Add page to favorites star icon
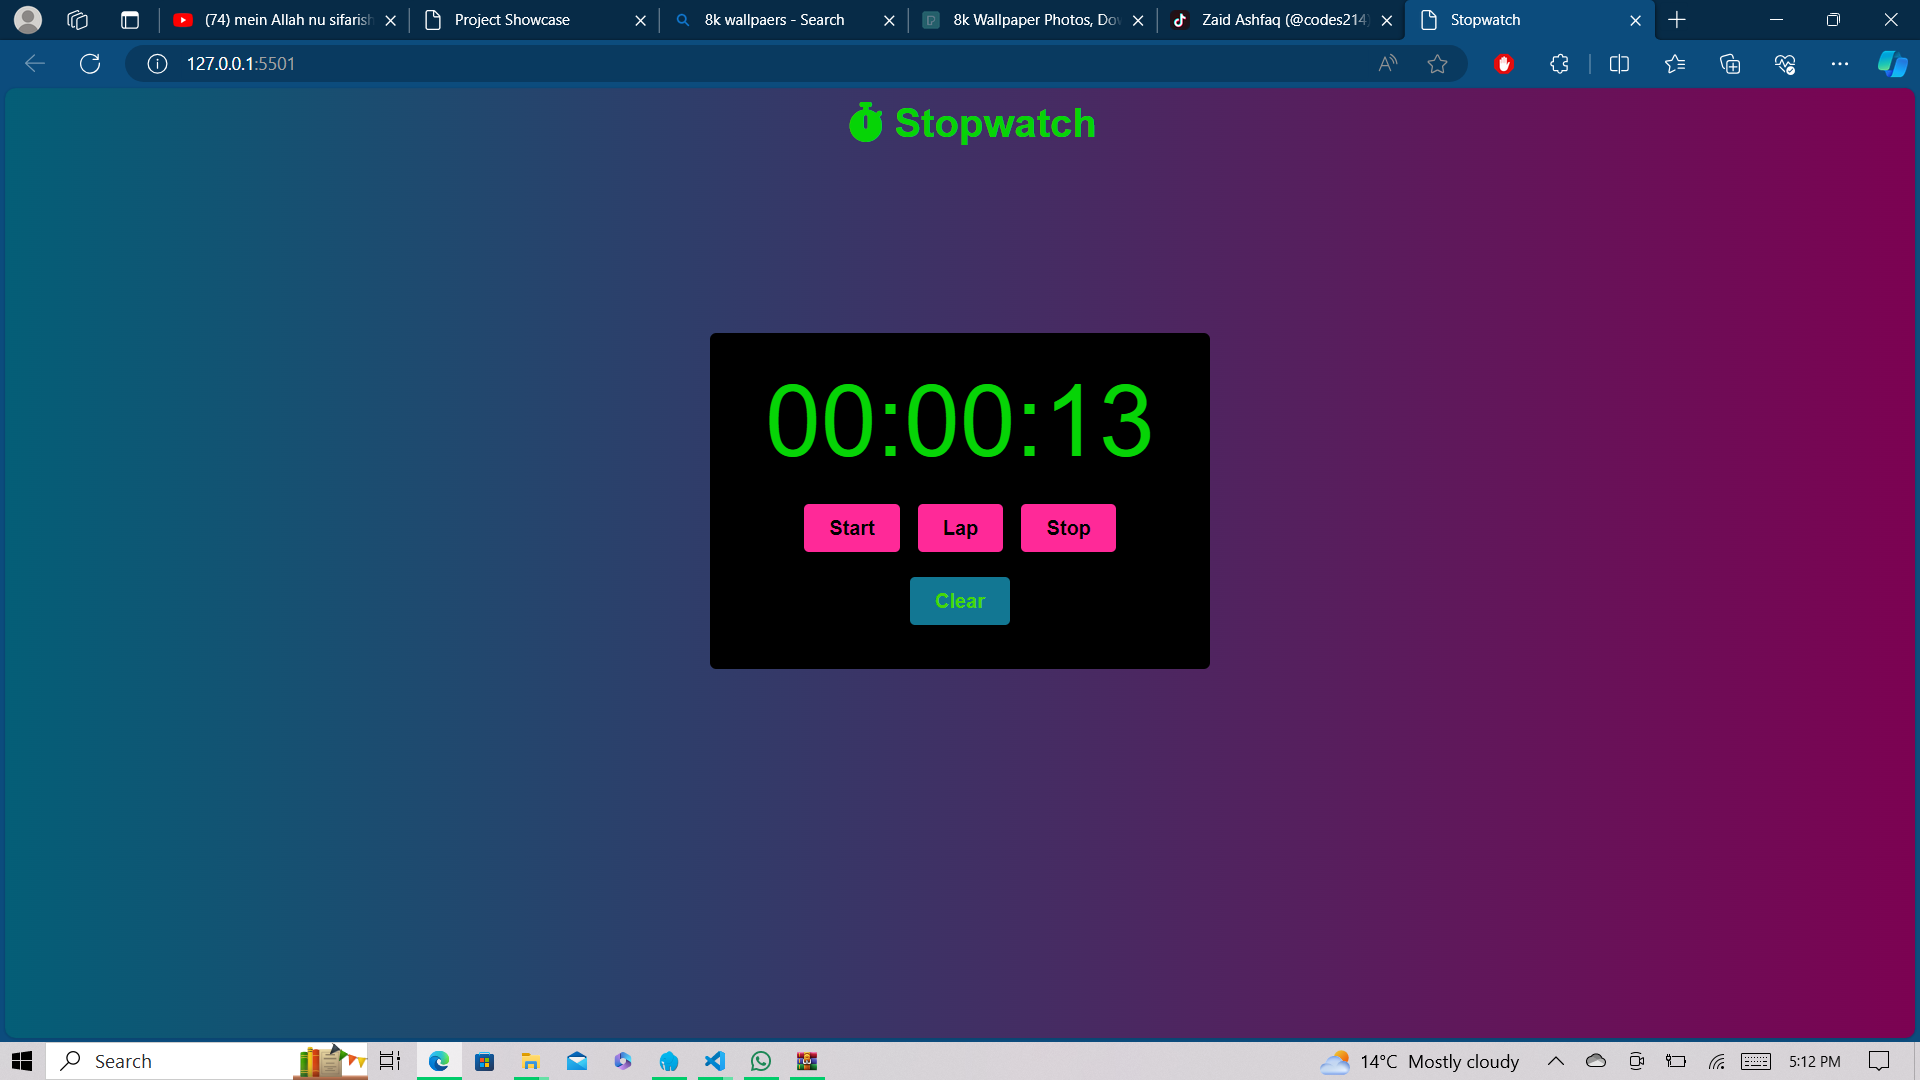The width and height of the screenshot is (1920, 1080). click(1437, 64)
